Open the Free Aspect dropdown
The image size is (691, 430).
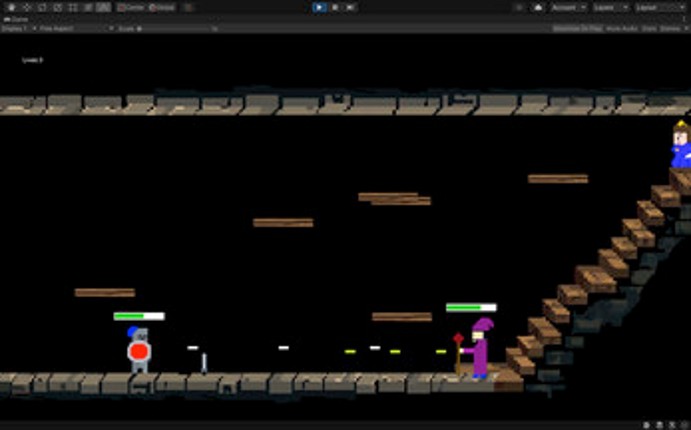77,29
